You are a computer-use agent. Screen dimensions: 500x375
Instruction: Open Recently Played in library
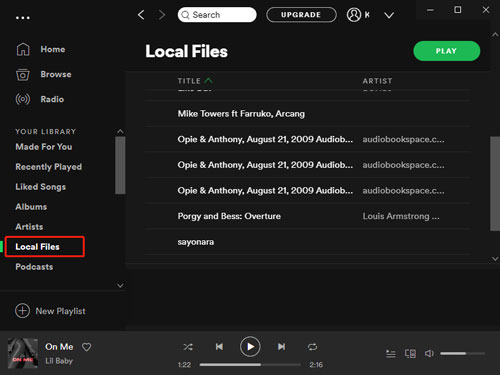(x=48, y=167)
